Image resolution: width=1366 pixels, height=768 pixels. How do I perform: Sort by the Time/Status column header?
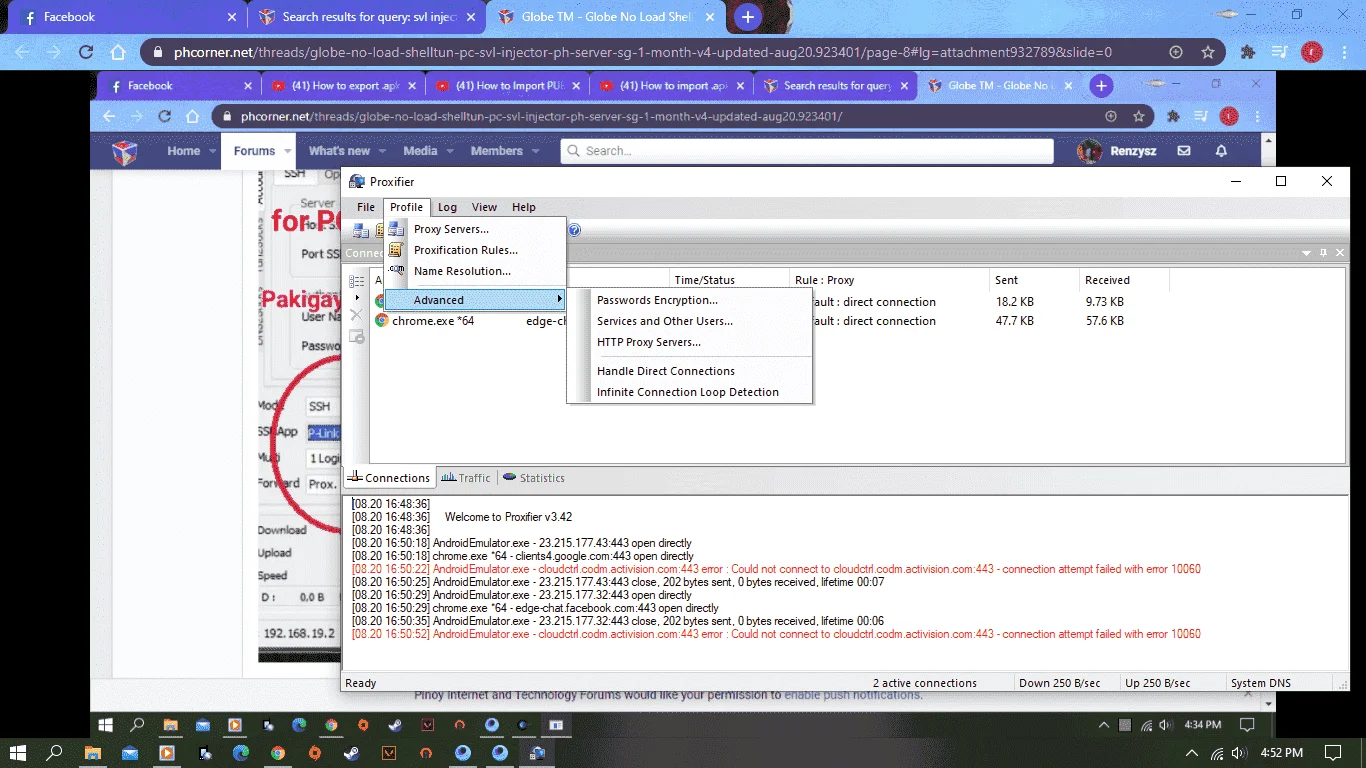[704, 280]
